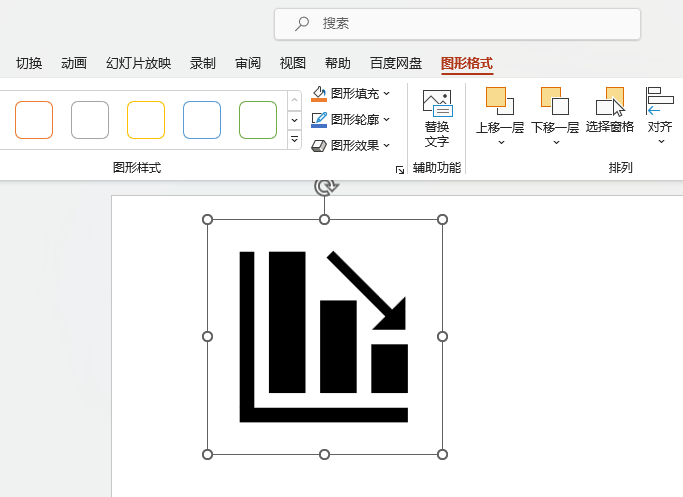The height and width of the screenshot is (497, 683).
Task: Click the right-middle resize handle
Action: [442, 337]
